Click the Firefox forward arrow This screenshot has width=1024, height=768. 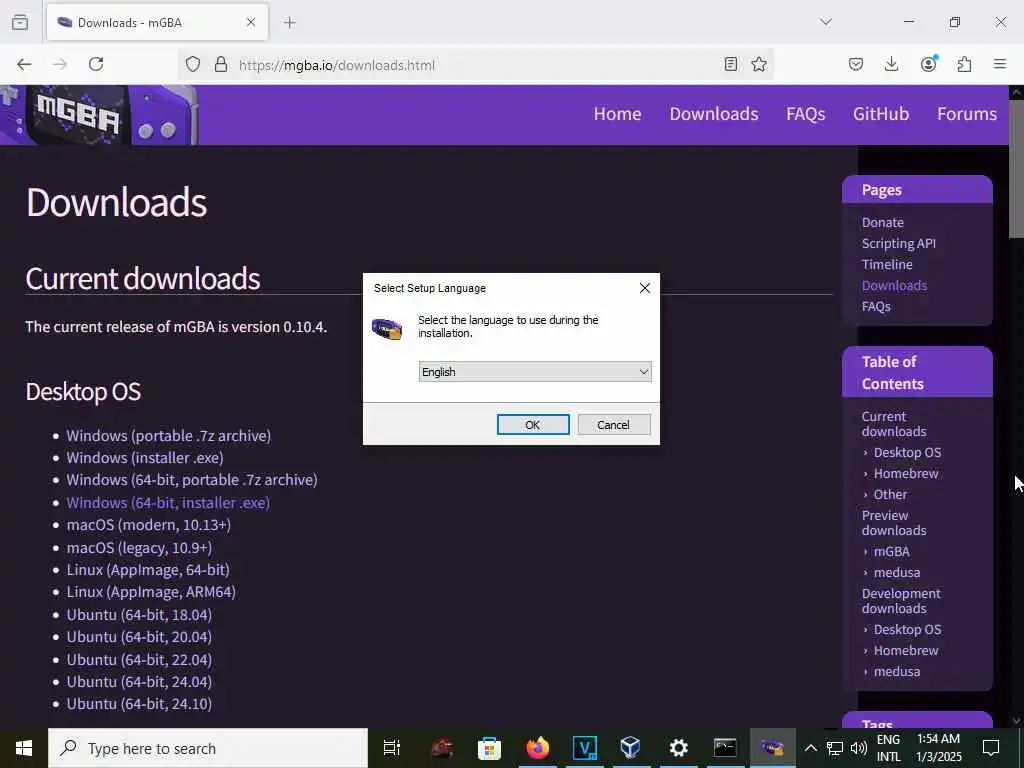pyautogui.click(x=59, y=64)
